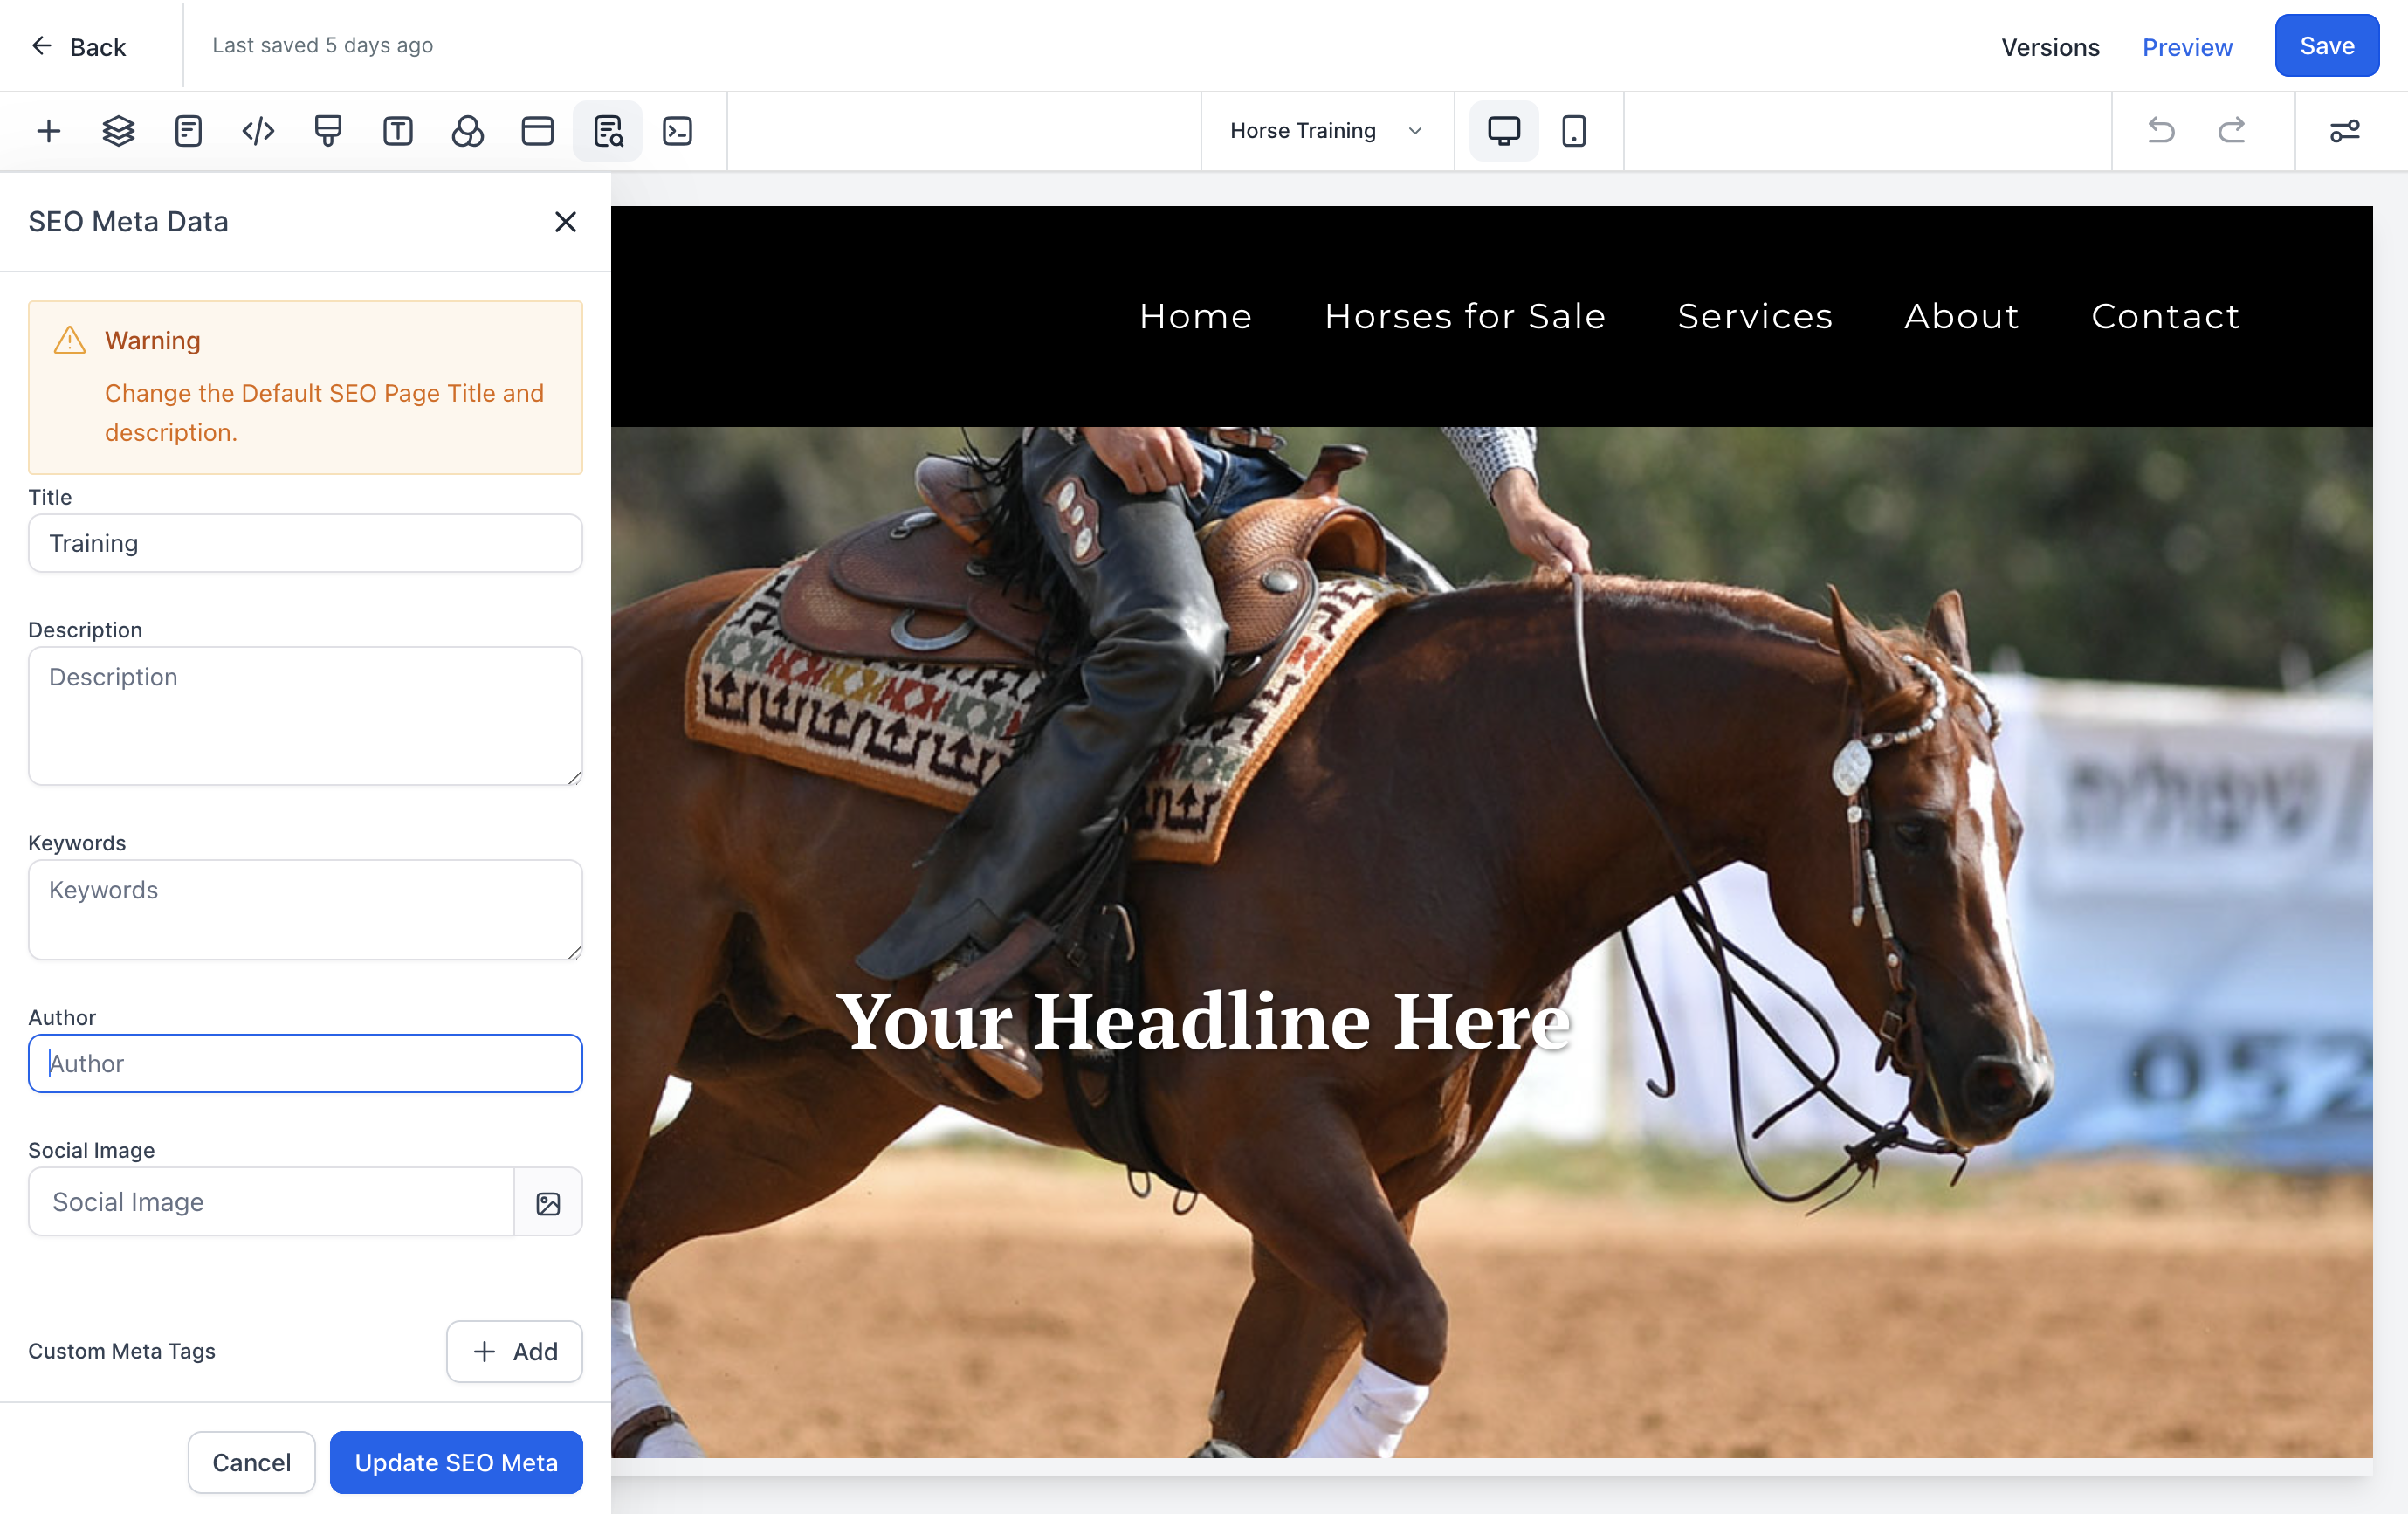This screenshot has width=2408, height=1514.
Task: Click the blue Save button
Action: (x=2326, y=46)
